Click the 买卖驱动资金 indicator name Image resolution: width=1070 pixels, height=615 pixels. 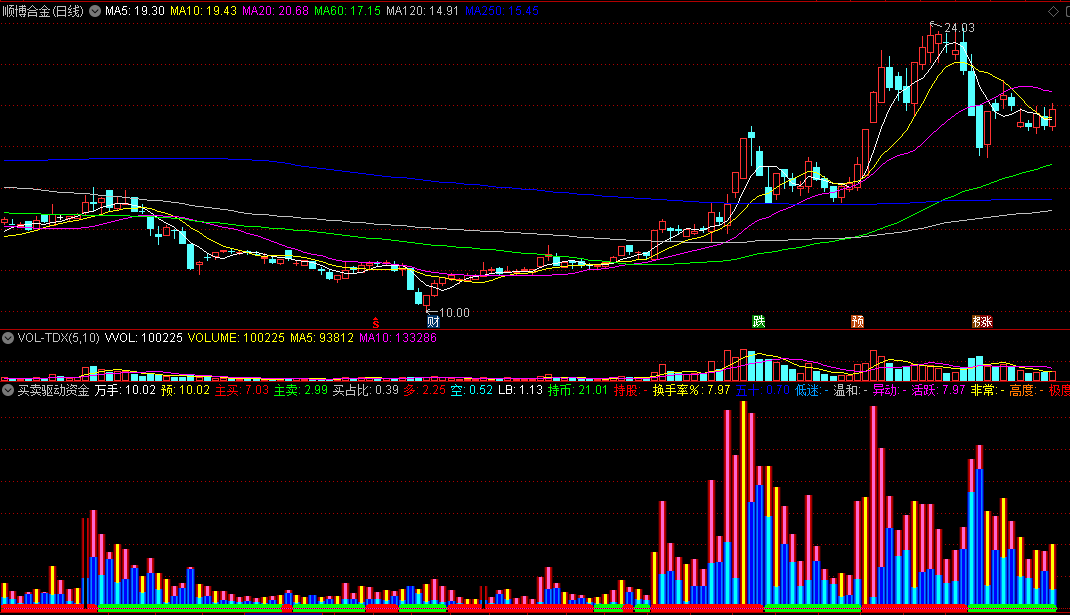coord(53,390)
